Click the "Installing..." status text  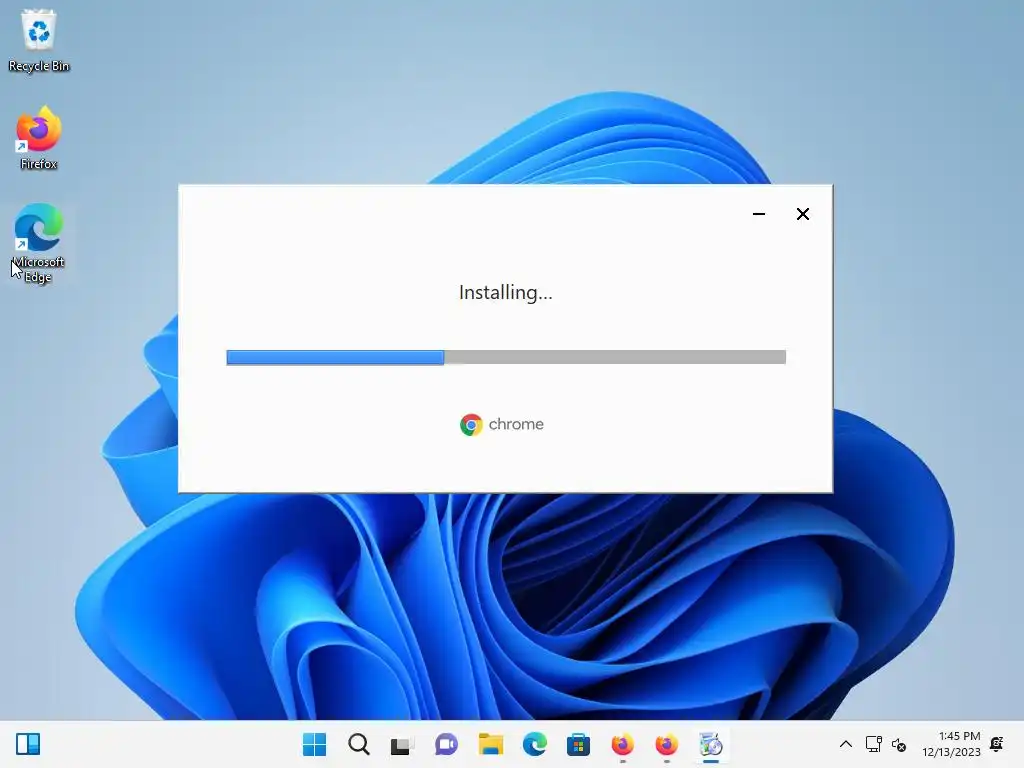(x=505, y=293)
